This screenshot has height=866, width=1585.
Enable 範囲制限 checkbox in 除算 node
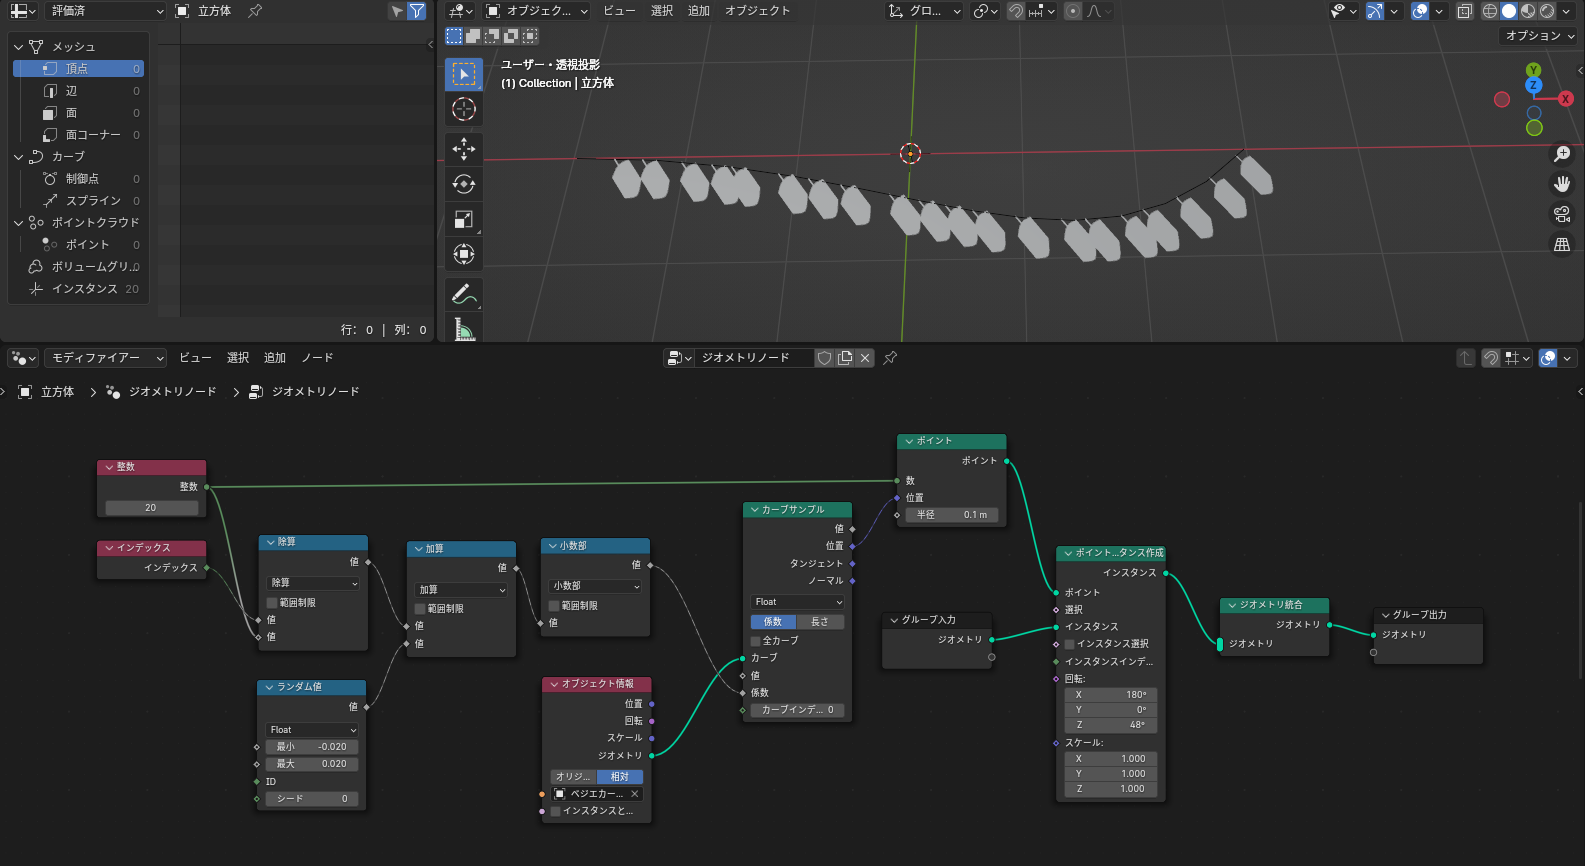point(272,603)
